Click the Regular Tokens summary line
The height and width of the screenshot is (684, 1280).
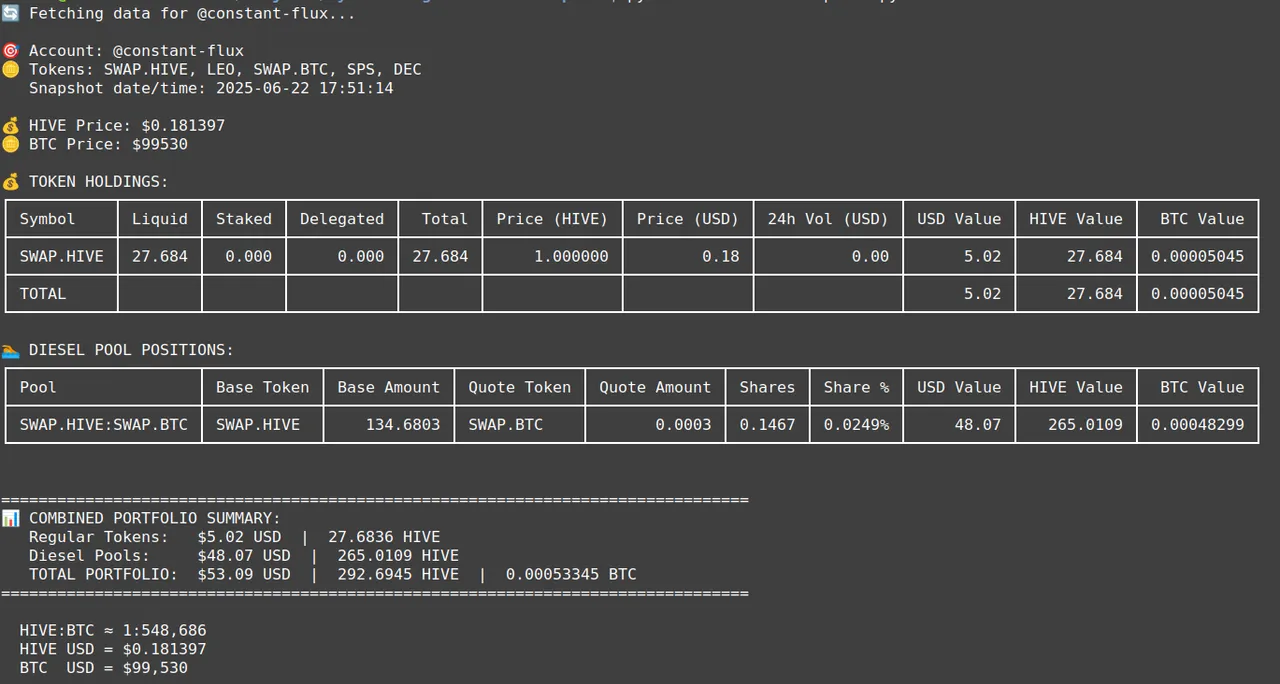pyautogui.click(x=234, y=537)
